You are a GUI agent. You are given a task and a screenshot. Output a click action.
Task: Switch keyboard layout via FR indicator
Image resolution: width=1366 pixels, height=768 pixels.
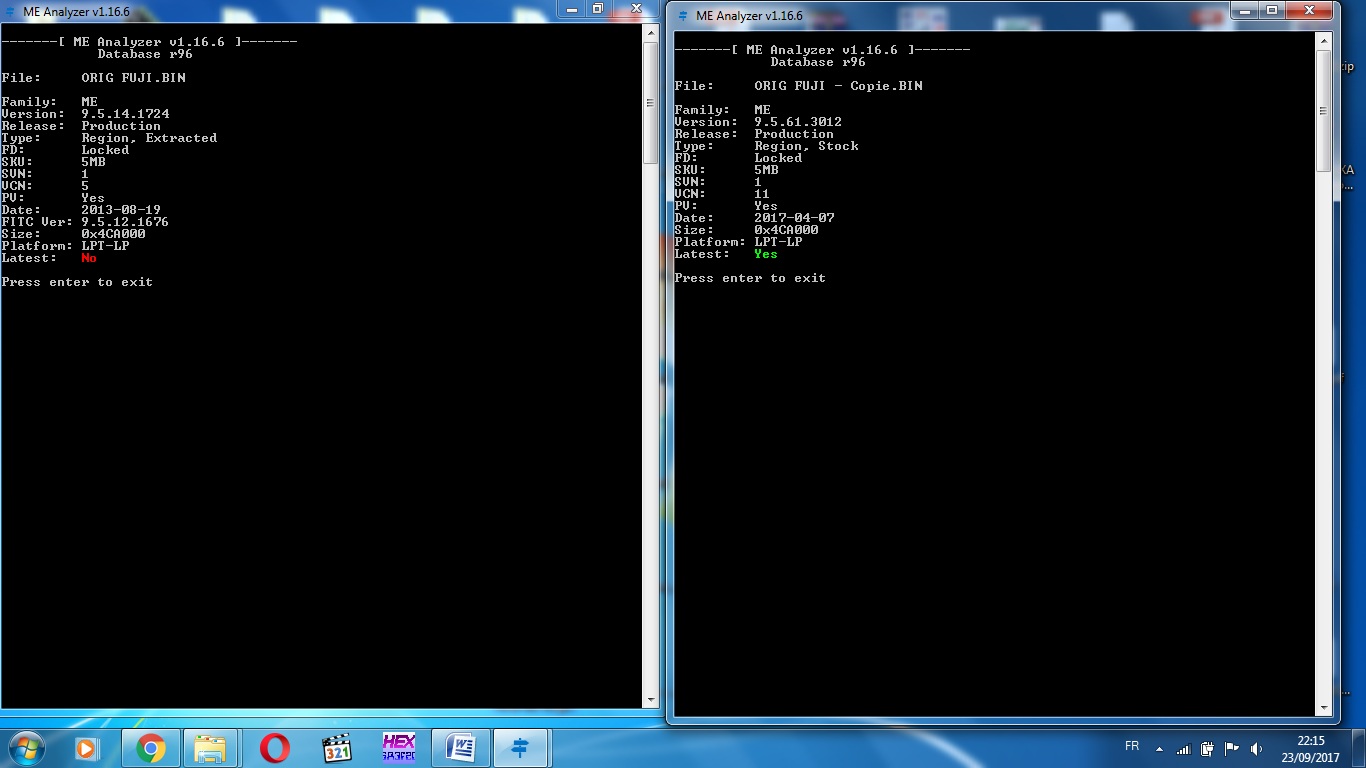pyautogui.click(x=1131, y=746)
